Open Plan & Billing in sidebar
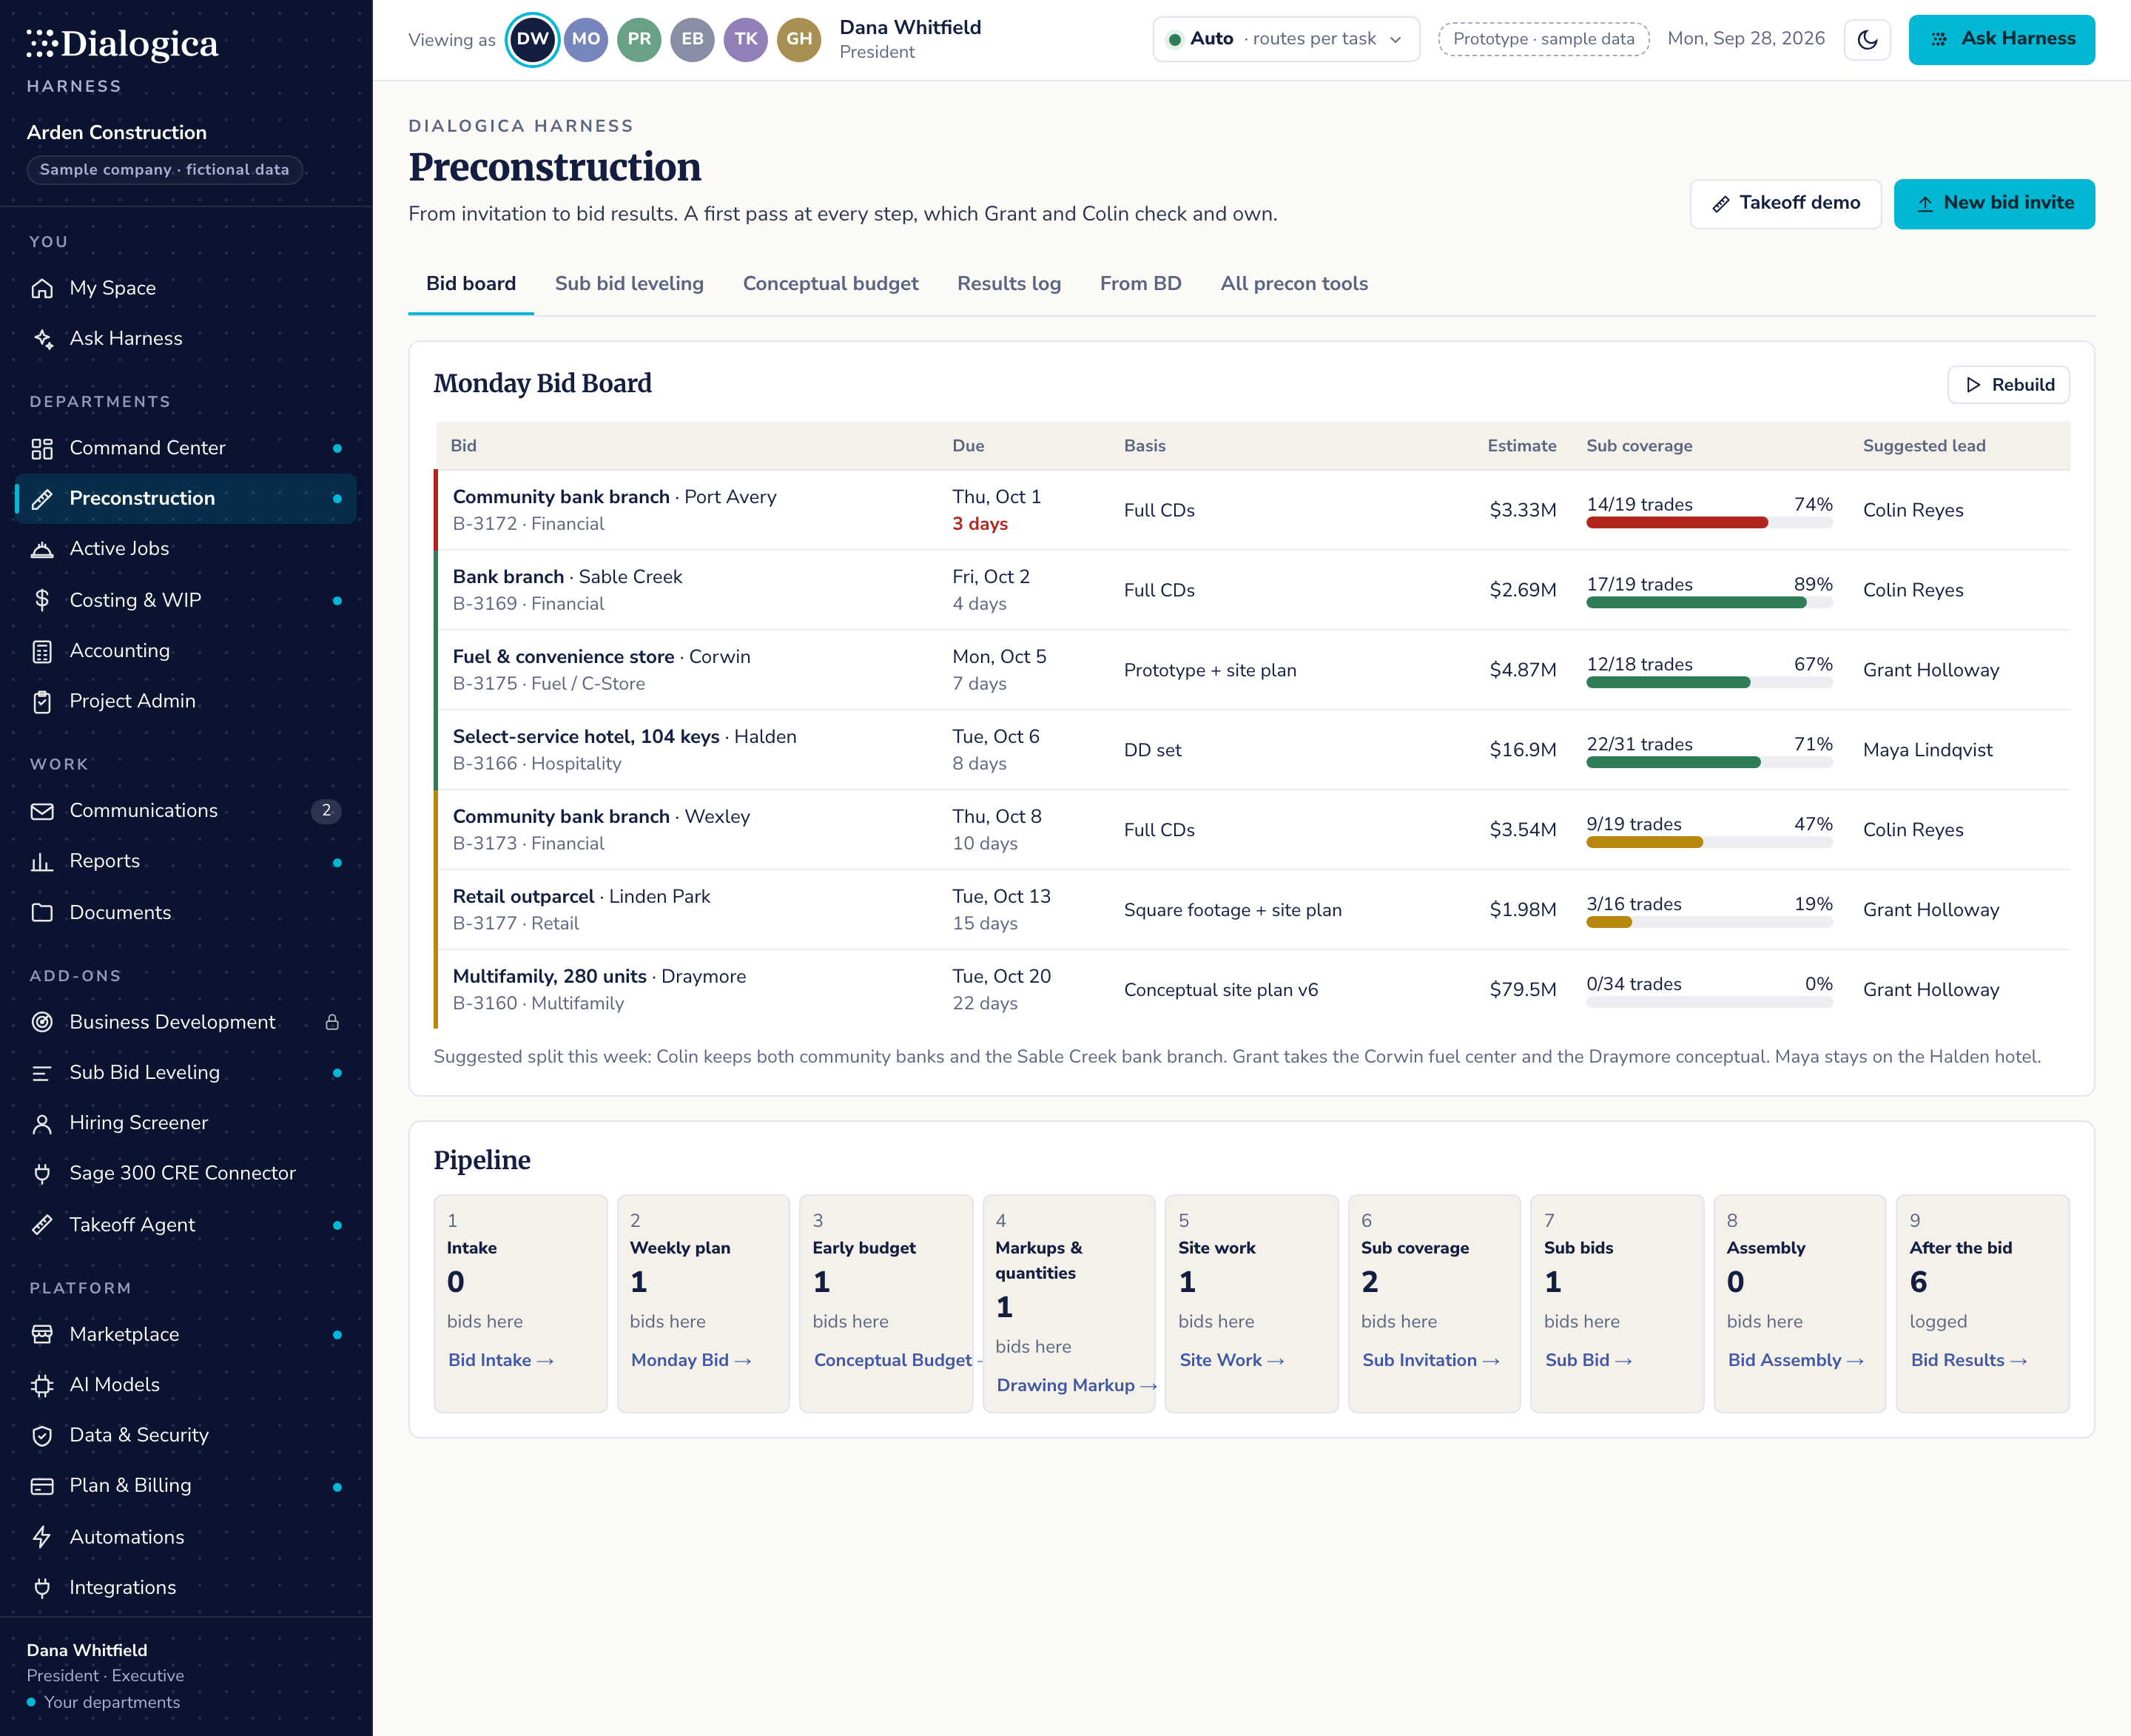 click(186, 1486)
